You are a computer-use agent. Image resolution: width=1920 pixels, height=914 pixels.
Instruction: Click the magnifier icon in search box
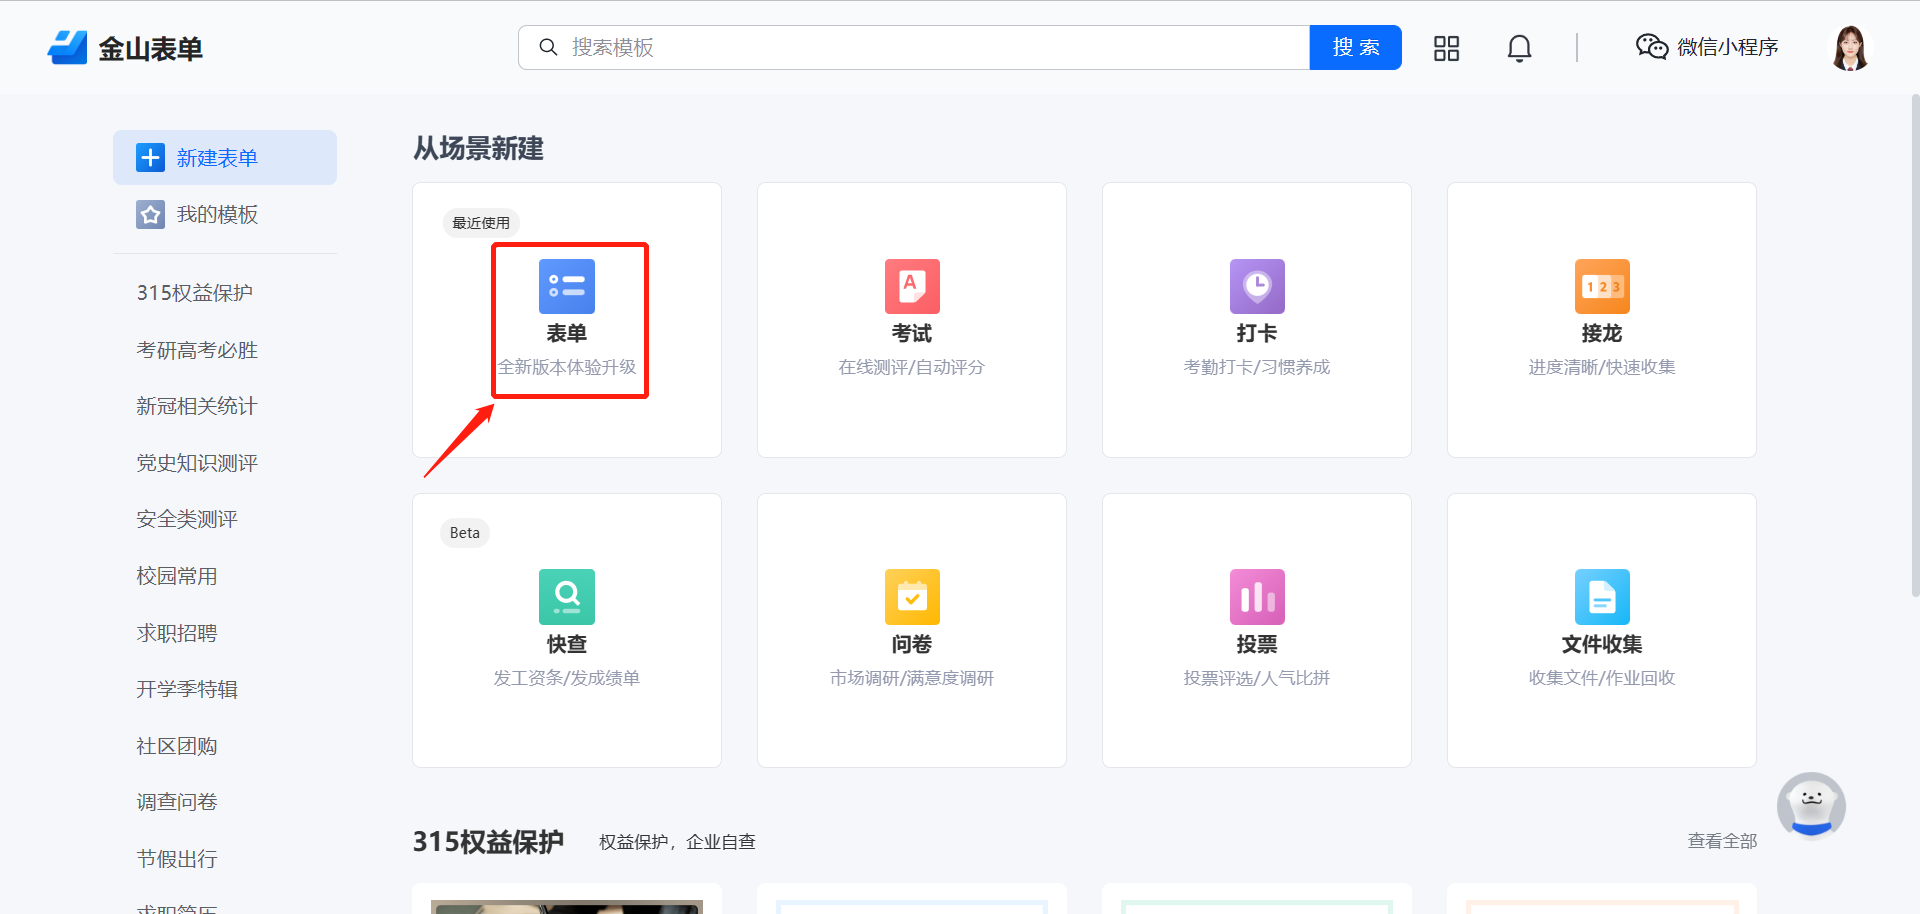point(548,47)
